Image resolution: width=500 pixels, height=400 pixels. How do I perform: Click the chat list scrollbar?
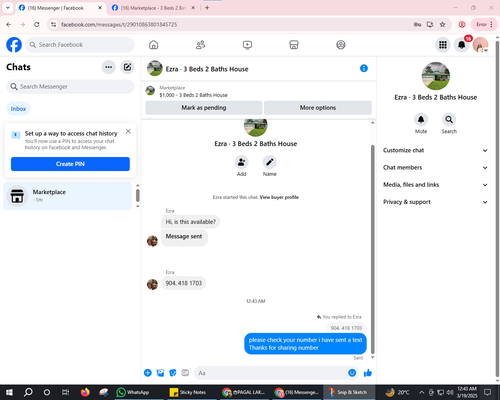point(138,195)
